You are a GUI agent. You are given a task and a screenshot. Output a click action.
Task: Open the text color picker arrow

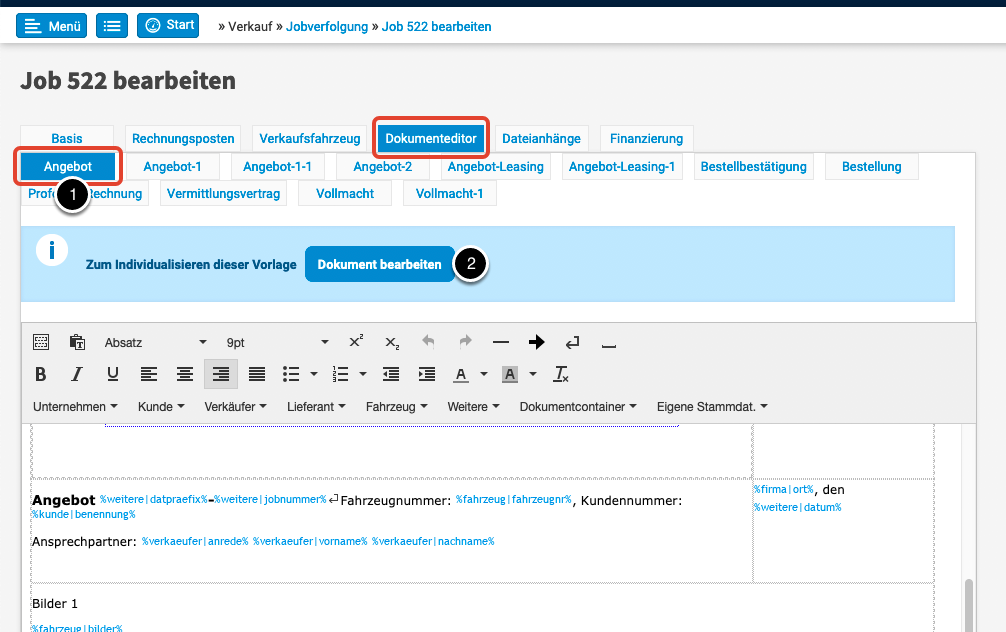coord(484,374)
